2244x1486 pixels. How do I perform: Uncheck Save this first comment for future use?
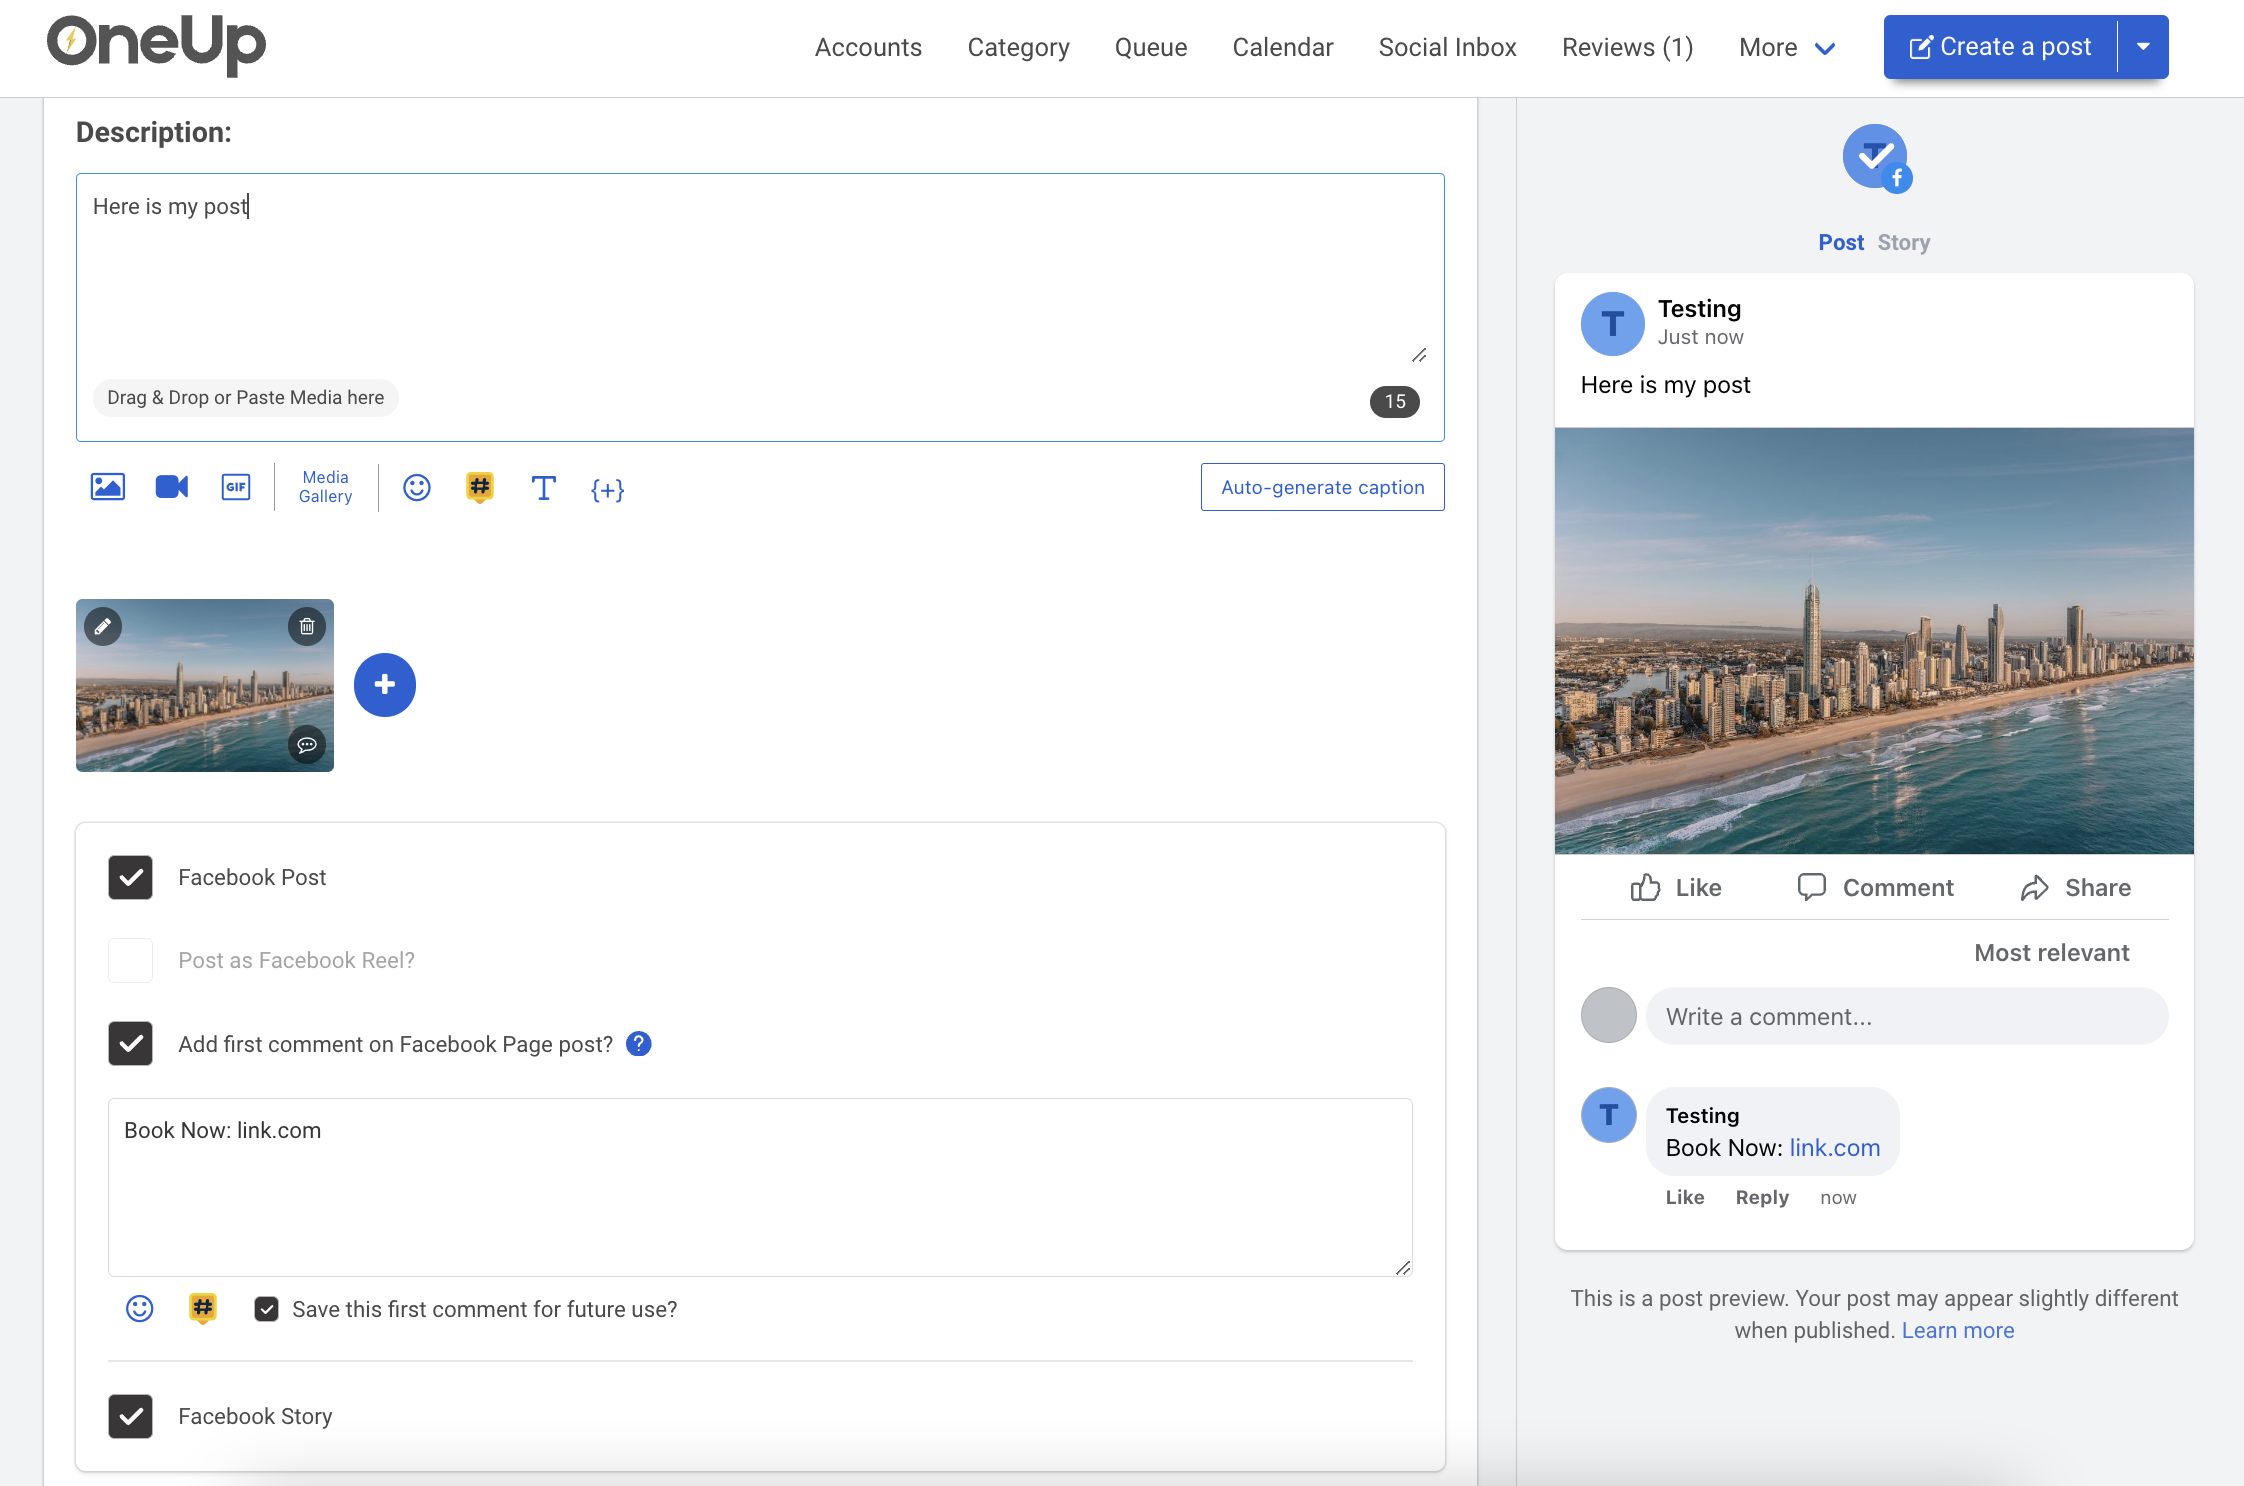[x=266, y=1309]
